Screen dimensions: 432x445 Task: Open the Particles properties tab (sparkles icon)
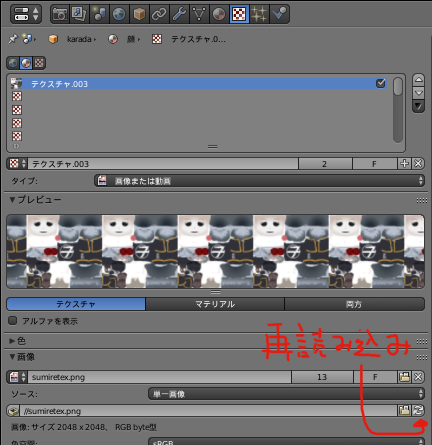pos(259,14)
